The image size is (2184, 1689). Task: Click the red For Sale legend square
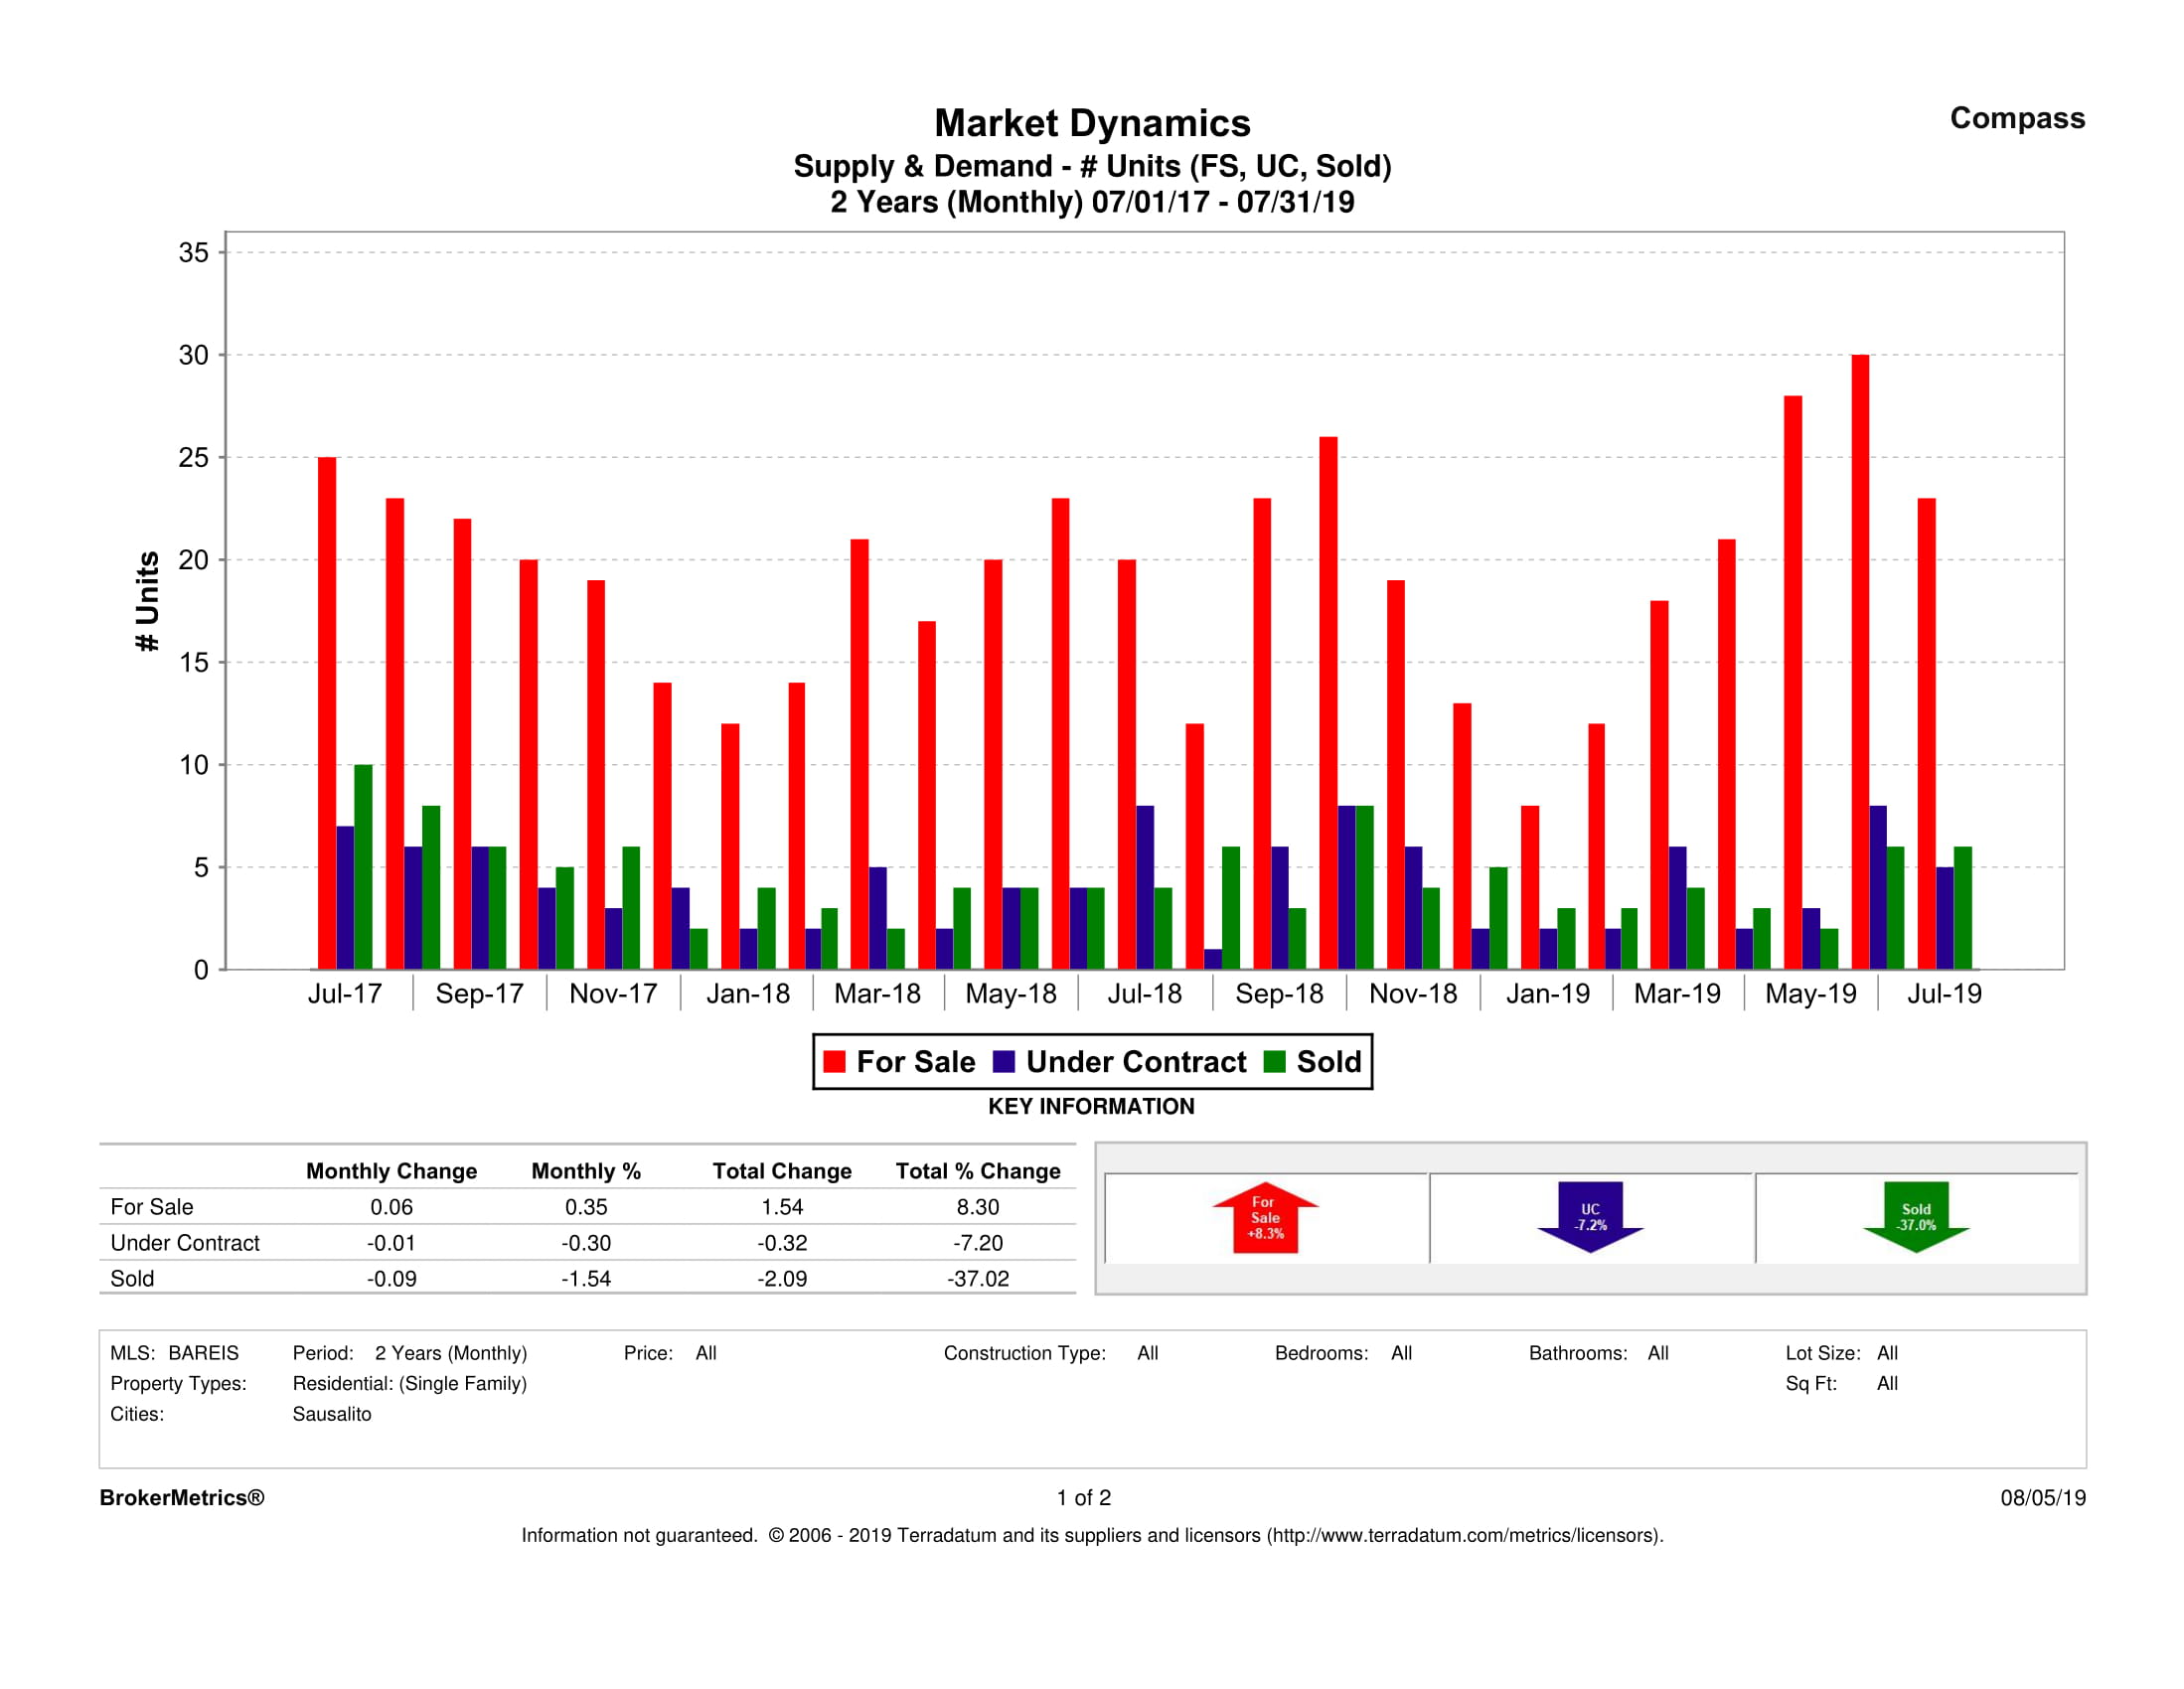[x=834, y=1062]
